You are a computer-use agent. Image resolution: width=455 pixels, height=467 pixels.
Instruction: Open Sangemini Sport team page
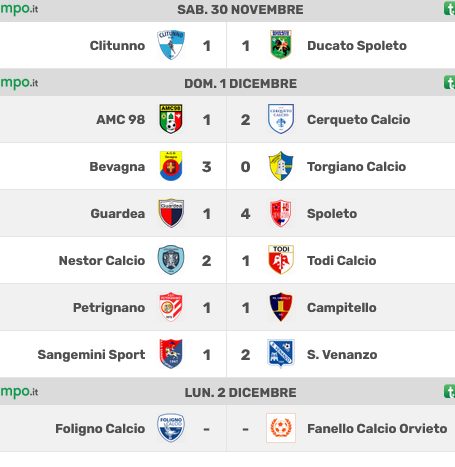[x=91, y=355]
